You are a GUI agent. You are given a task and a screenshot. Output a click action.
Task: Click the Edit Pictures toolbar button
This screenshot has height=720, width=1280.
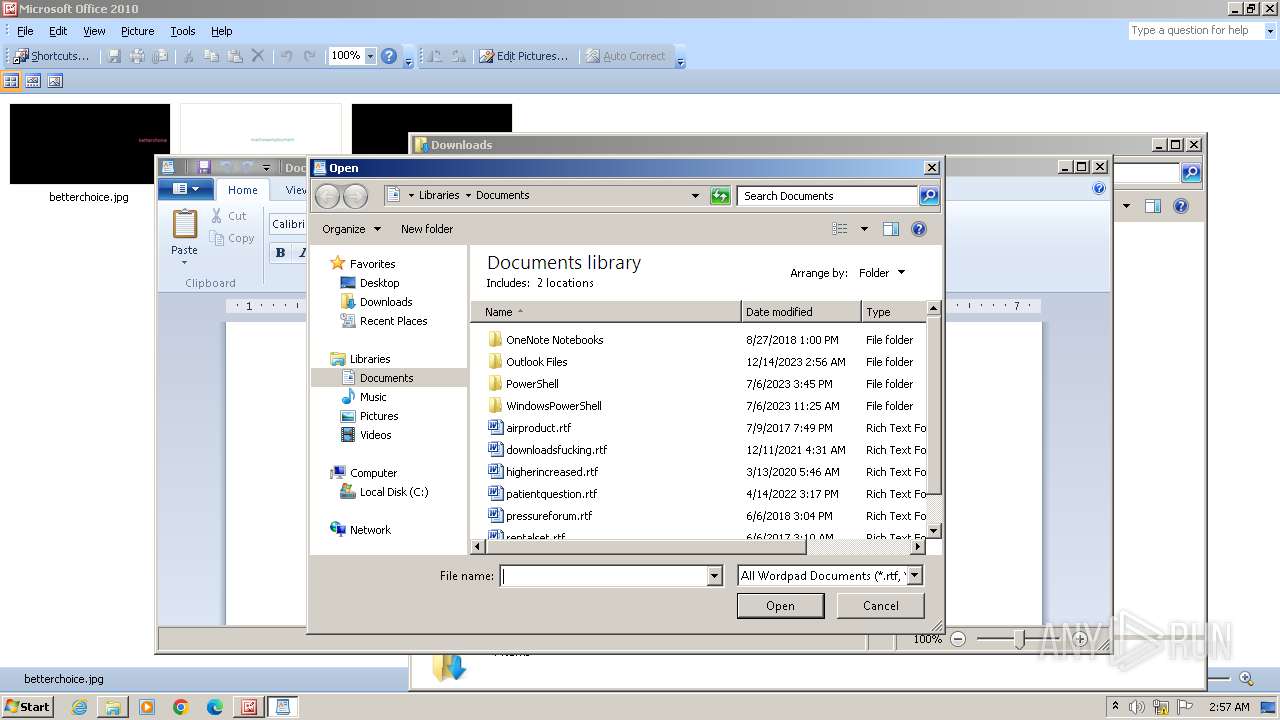[523, 56]
